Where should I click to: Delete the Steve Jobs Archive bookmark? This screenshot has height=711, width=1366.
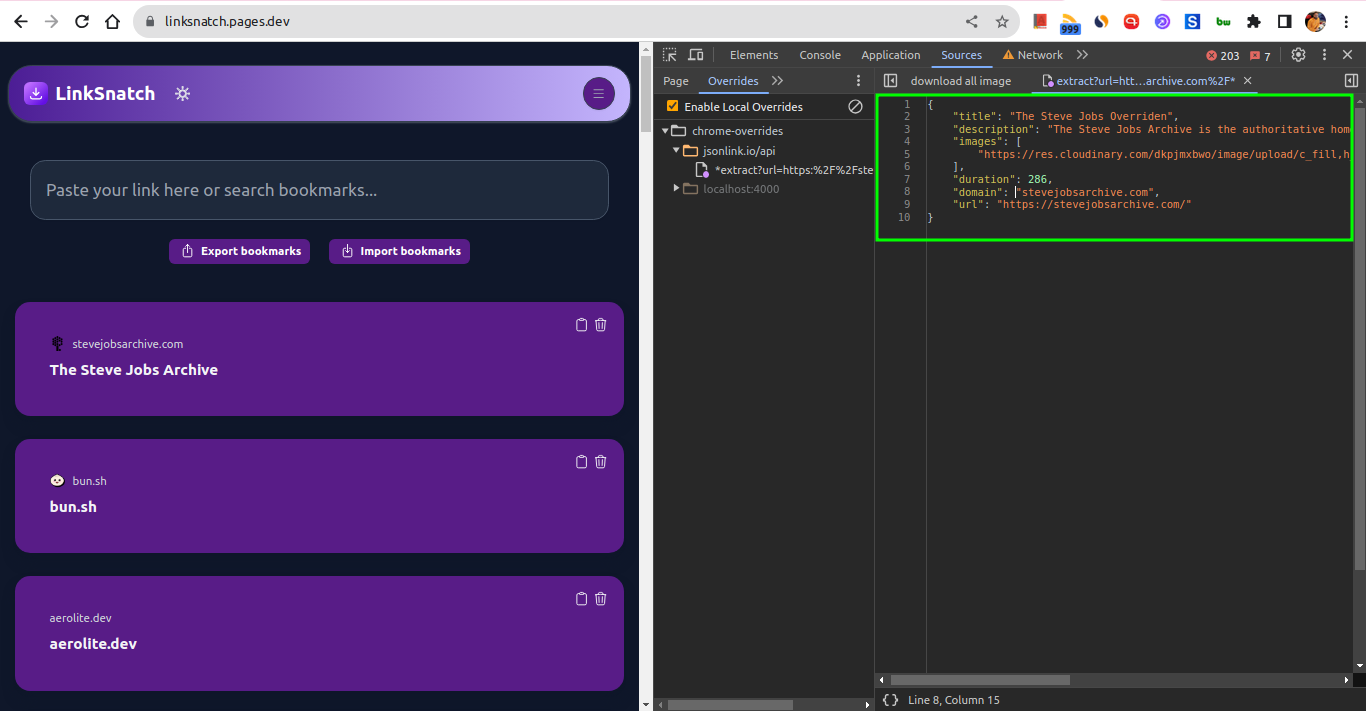(601, 324)
